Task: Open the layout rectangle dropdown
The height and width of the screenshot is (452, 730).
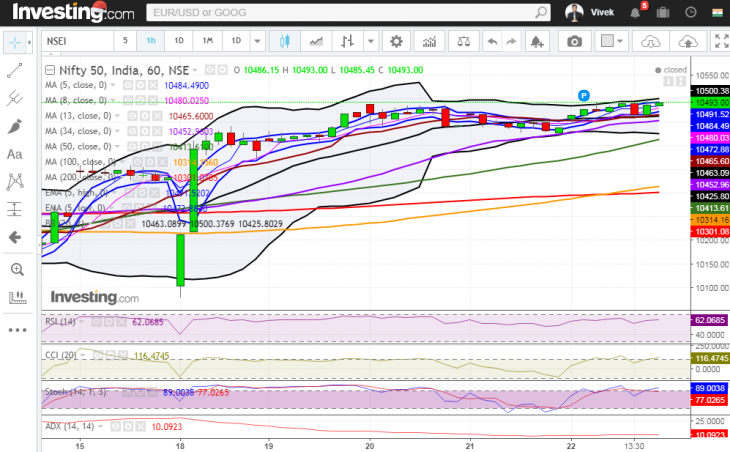Action: click(x=612, y=41)
